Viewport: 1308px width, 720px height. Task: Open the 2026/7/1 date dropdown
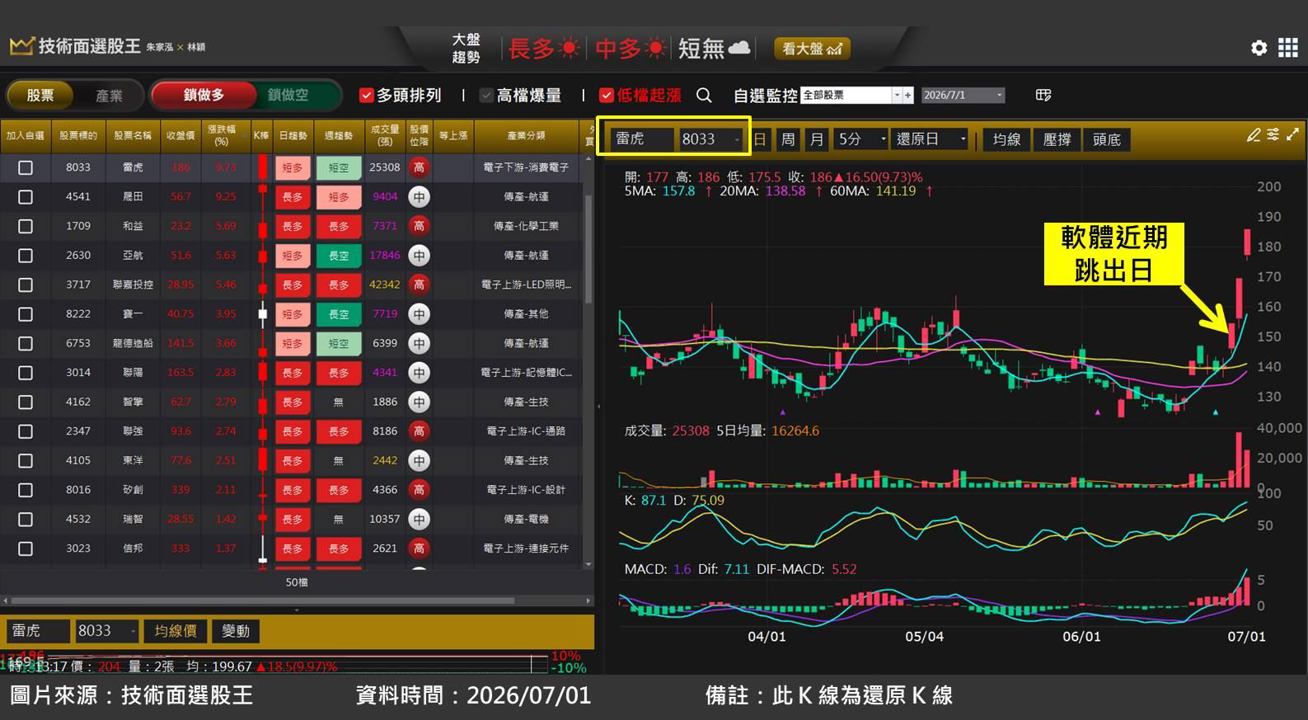click(963, 95)
